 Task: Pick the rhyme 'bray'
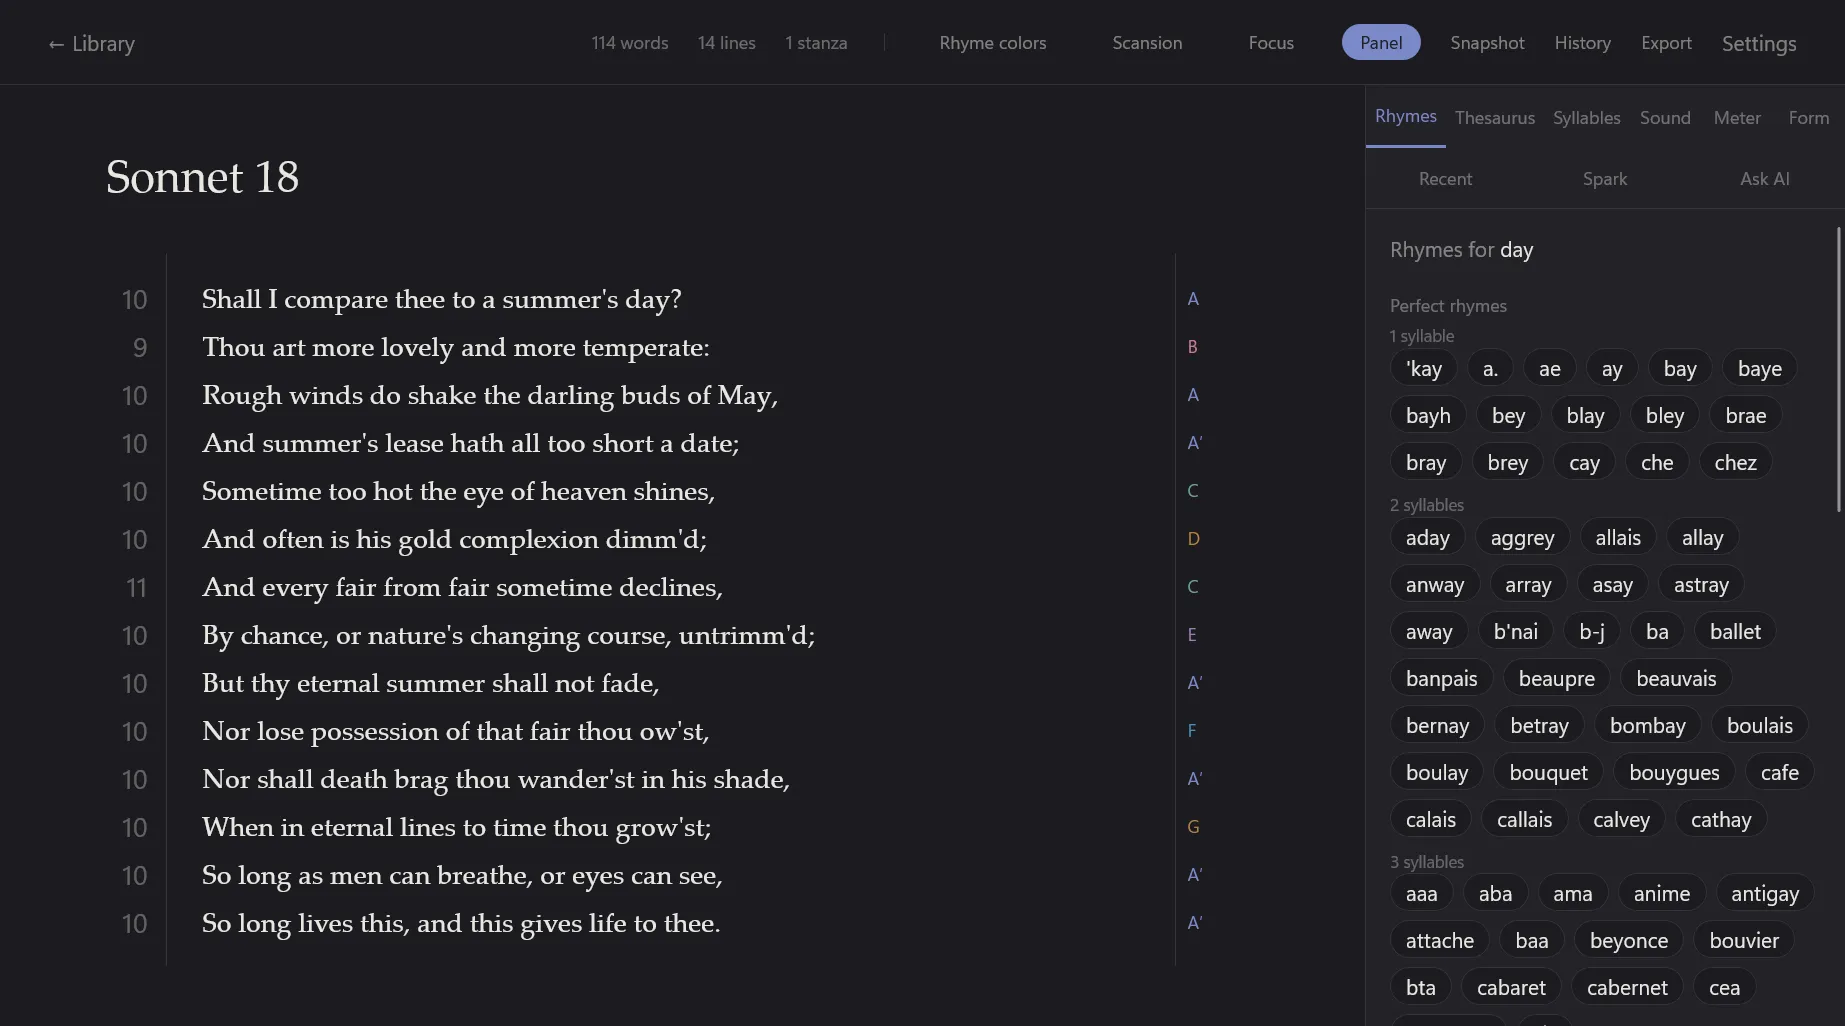click(1426, 463)
